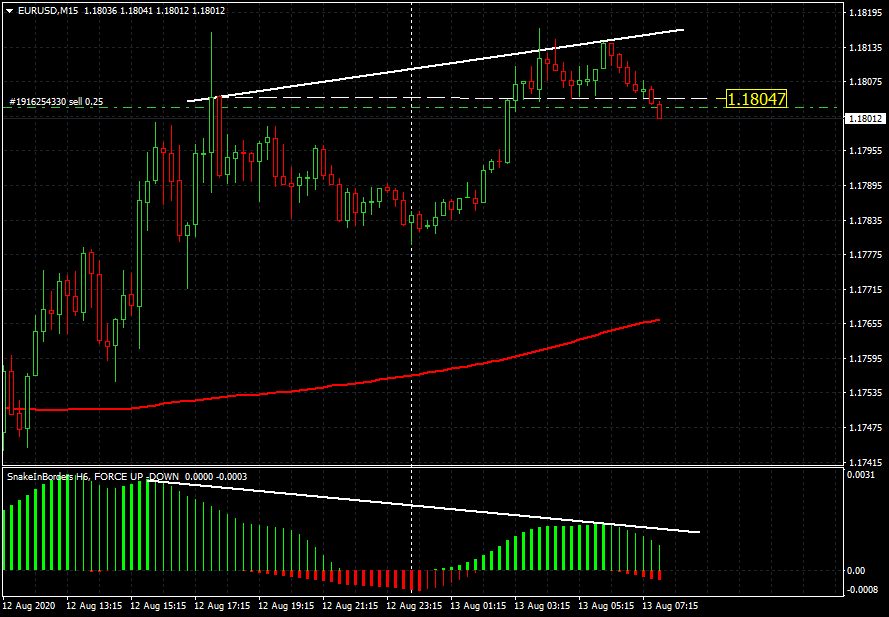This screenshot has height=617, width=889.
Task: Click the 12 Aug 15:15 time label
Action: coord(158,606)
